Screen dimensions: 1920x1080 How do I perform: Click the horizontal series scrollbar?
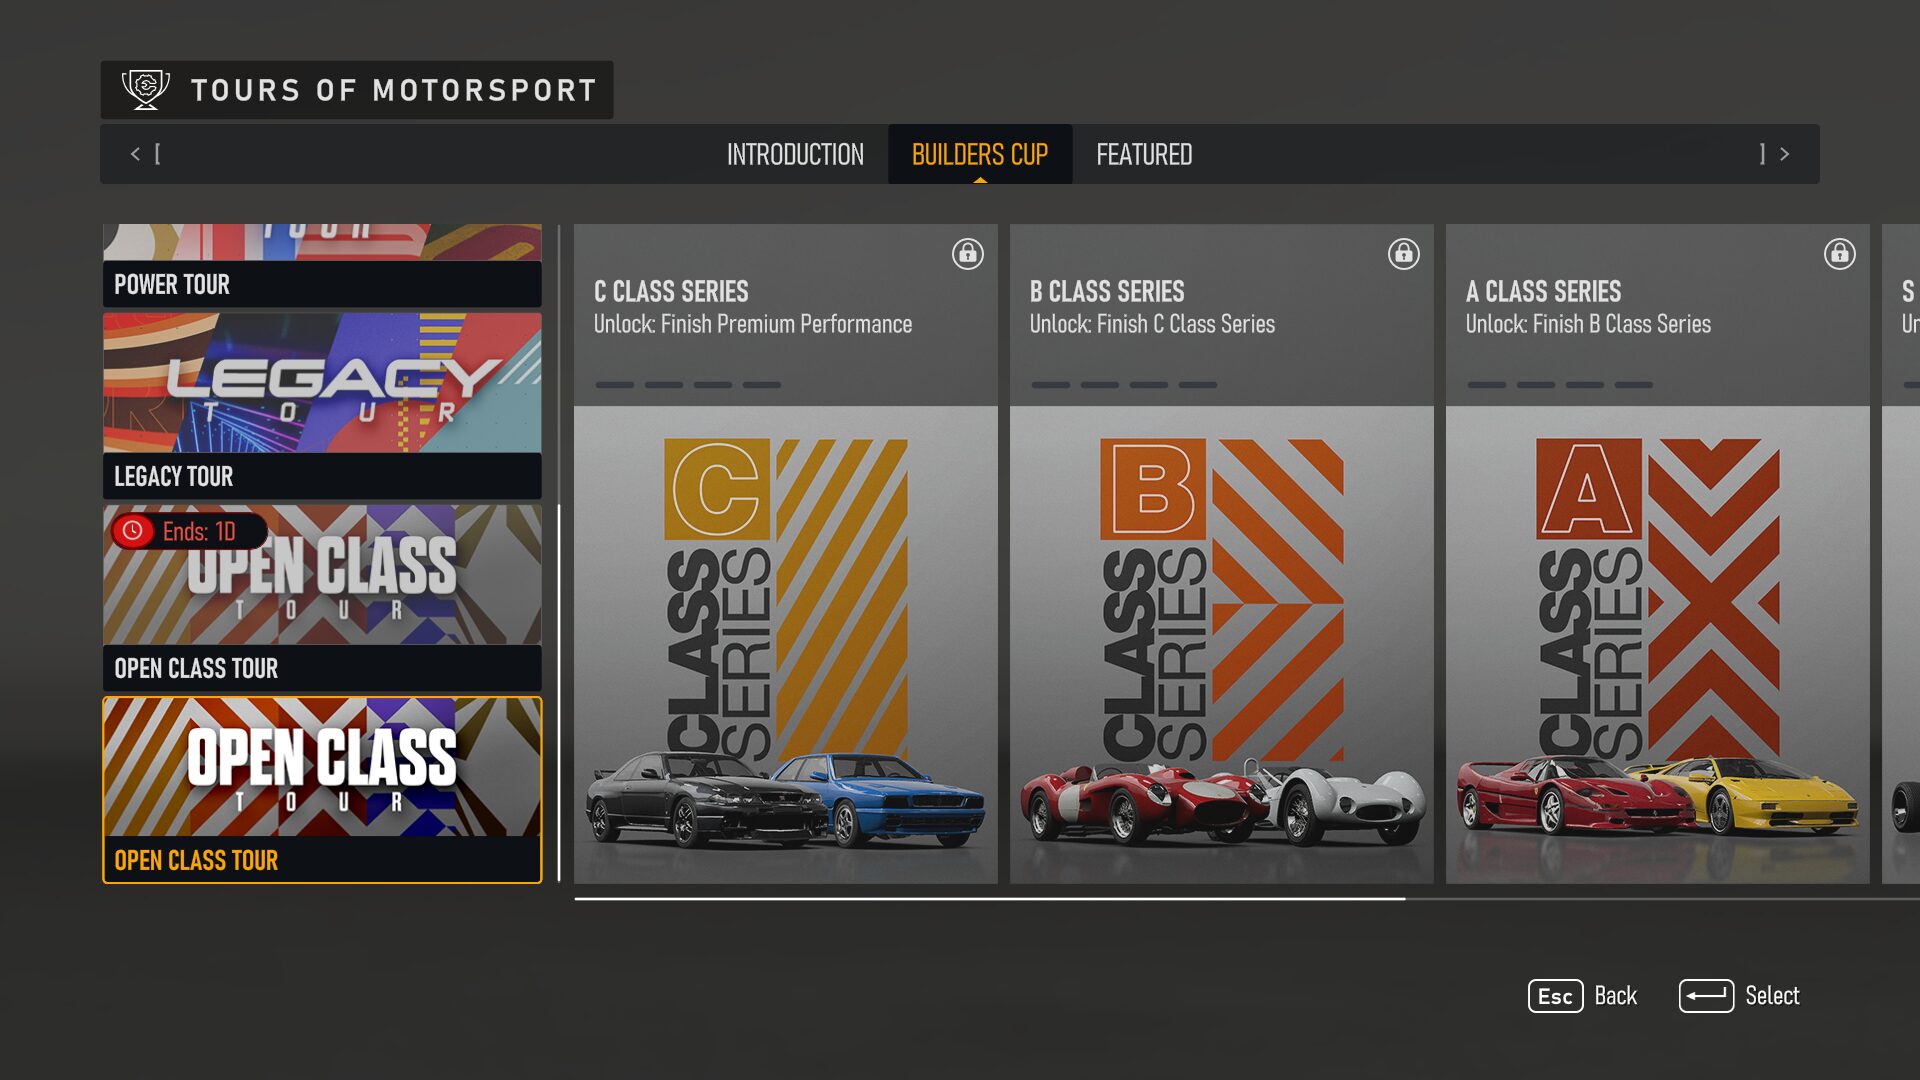[x=990, y=899]
